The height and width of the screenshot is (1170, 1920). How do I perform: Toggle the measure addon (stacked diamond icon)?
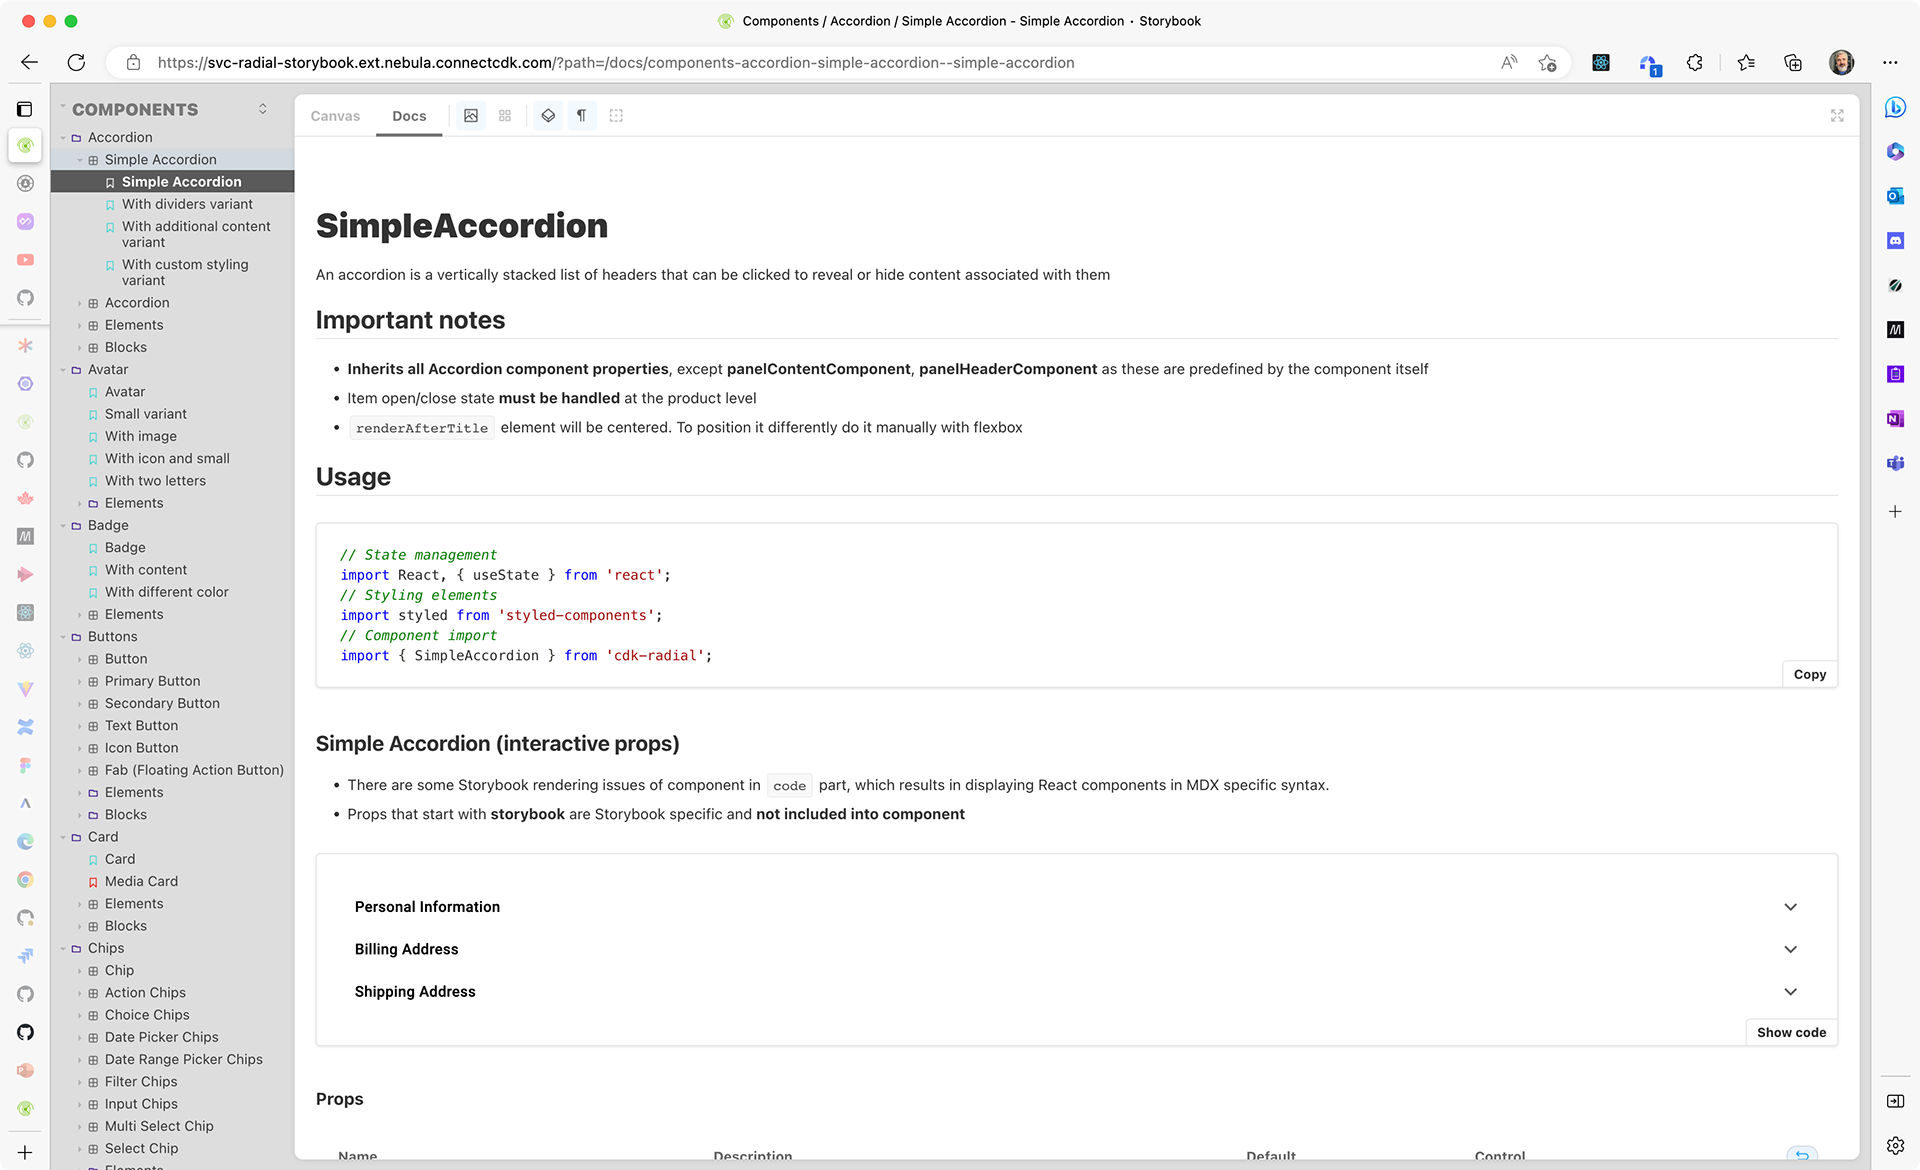(548, 115)
